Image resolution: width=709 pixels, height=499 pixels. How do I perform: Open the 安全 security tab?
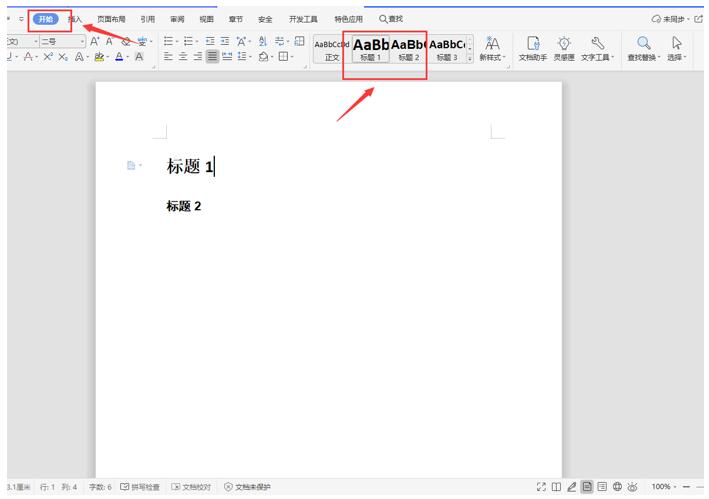(x=265, y=19)
